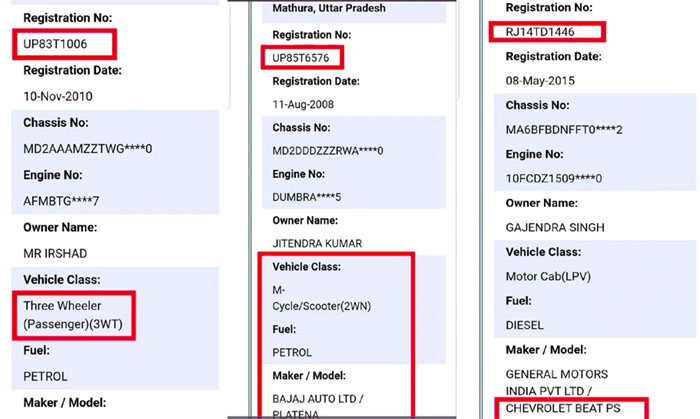Click chassis number MA6BFBDNFFT0****2

pyautogui.click(x=564, y=130)
